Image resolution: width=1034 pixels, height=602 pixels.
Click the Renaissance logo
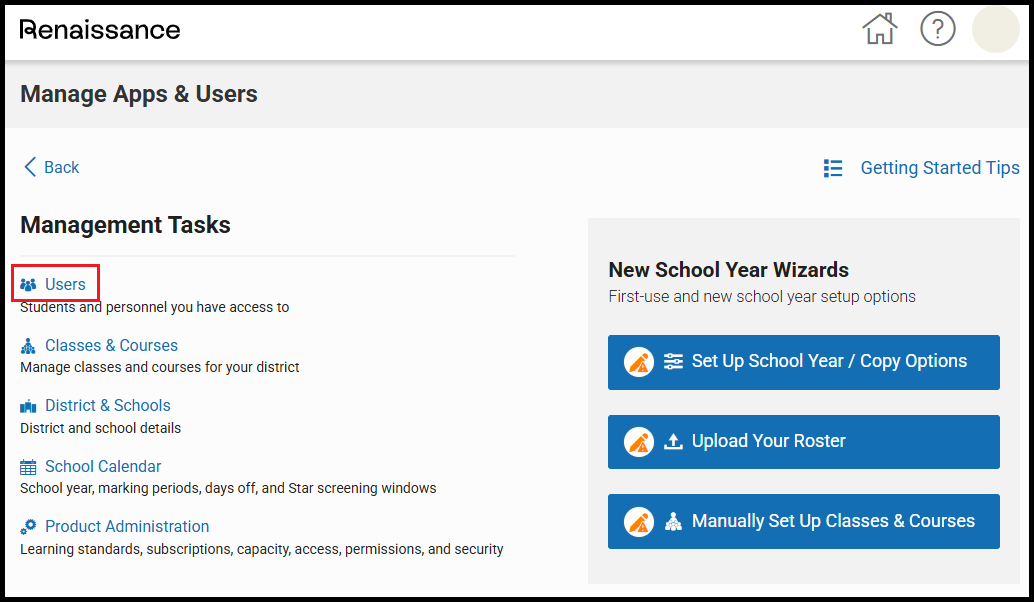point(100,30)
